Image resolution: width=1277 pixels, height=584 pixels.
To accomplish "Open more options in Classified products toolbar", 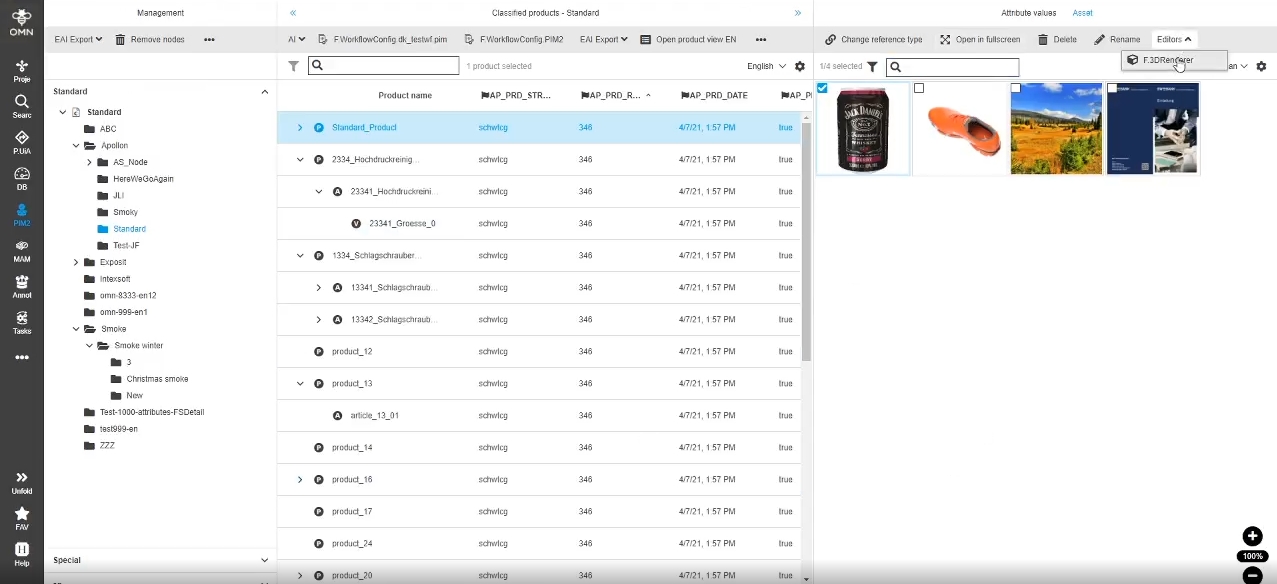I will pyautogui.click(x=761, y=40).
